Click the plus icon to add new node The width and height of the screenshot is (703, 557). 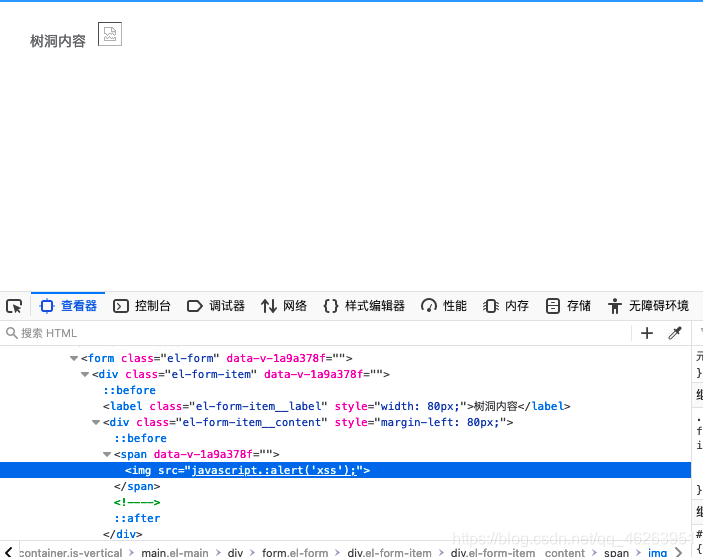[647, 333]
